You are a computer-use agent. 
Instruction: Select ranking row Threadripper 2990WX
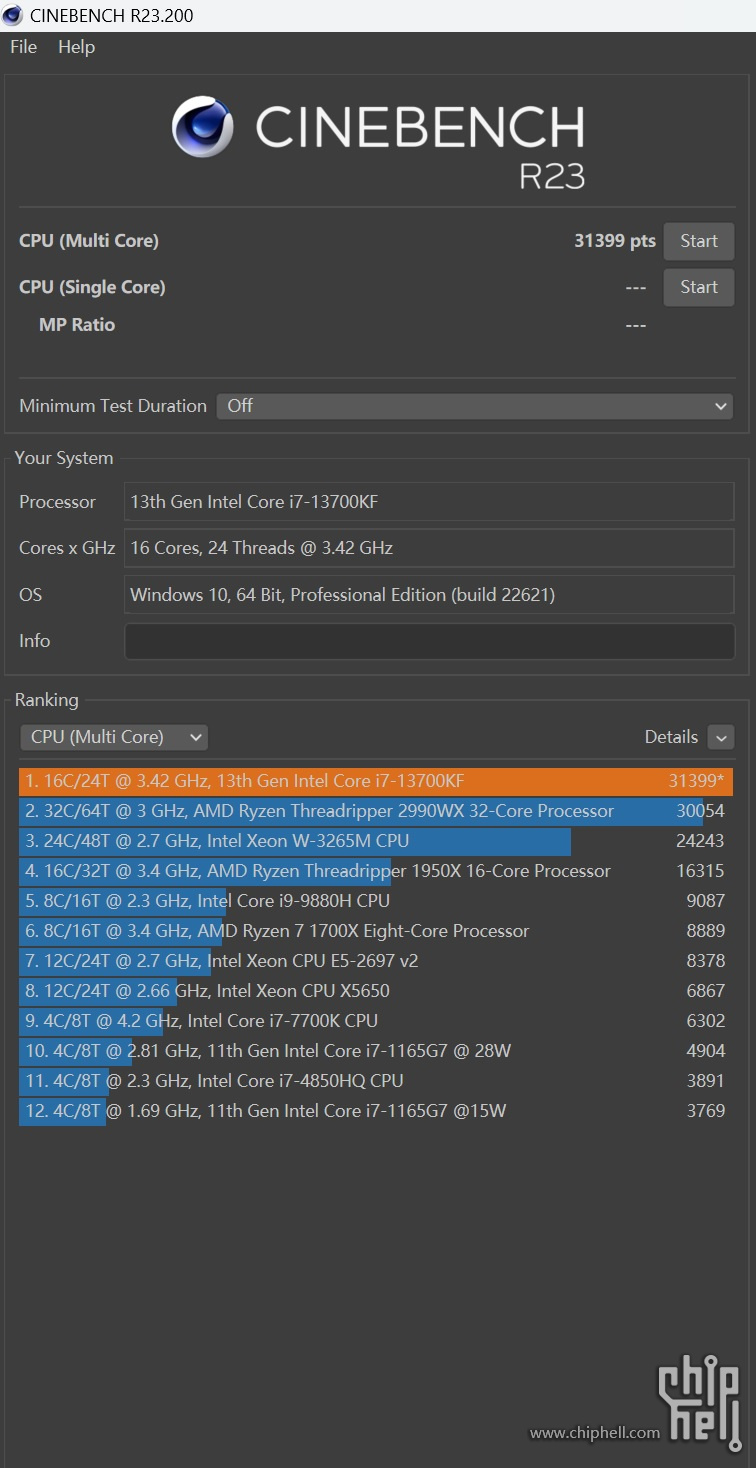376,811
